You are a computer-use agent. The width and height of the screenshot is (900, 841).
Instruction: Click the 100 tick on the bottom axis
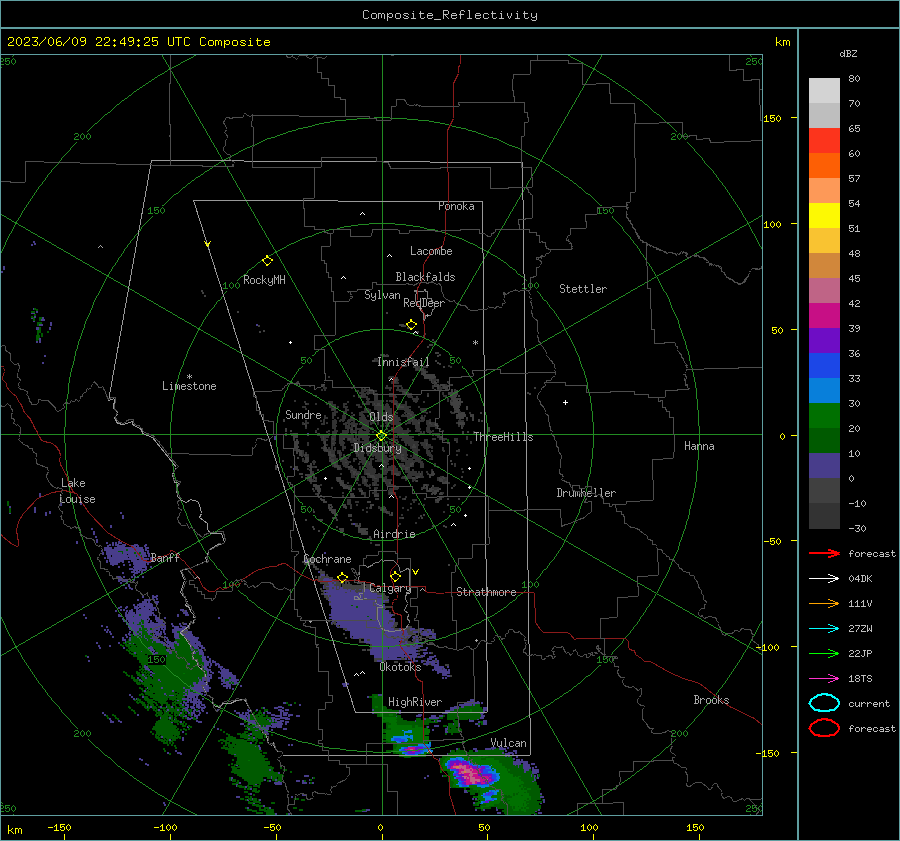tap(589, 827)
